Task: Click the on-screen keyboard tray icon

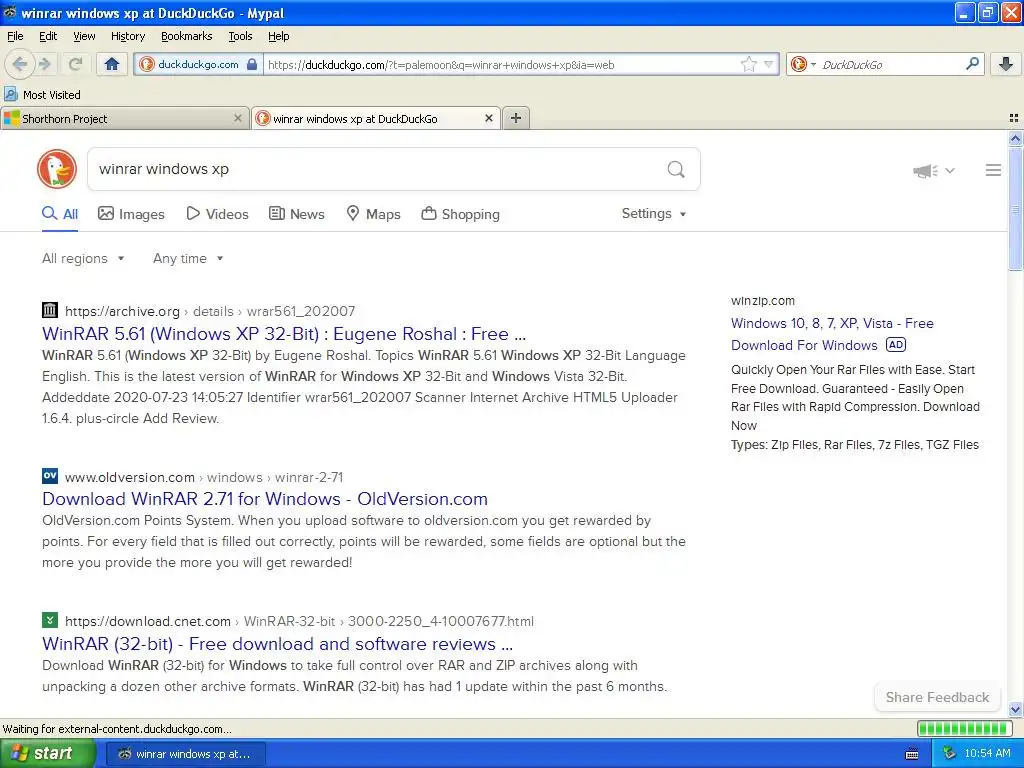Action: (x=912, y=754)
